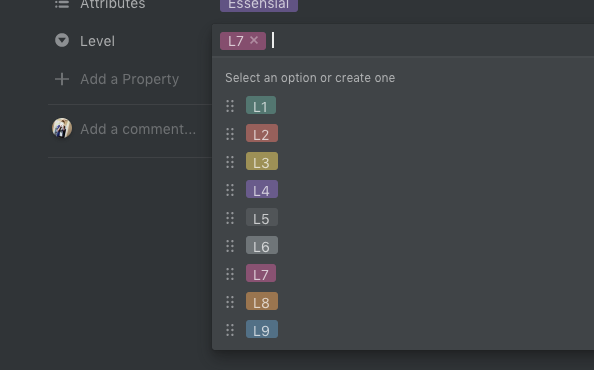Select the blue L9 tag
Viewport: 594px width, 370px height.
pos(262,329)
